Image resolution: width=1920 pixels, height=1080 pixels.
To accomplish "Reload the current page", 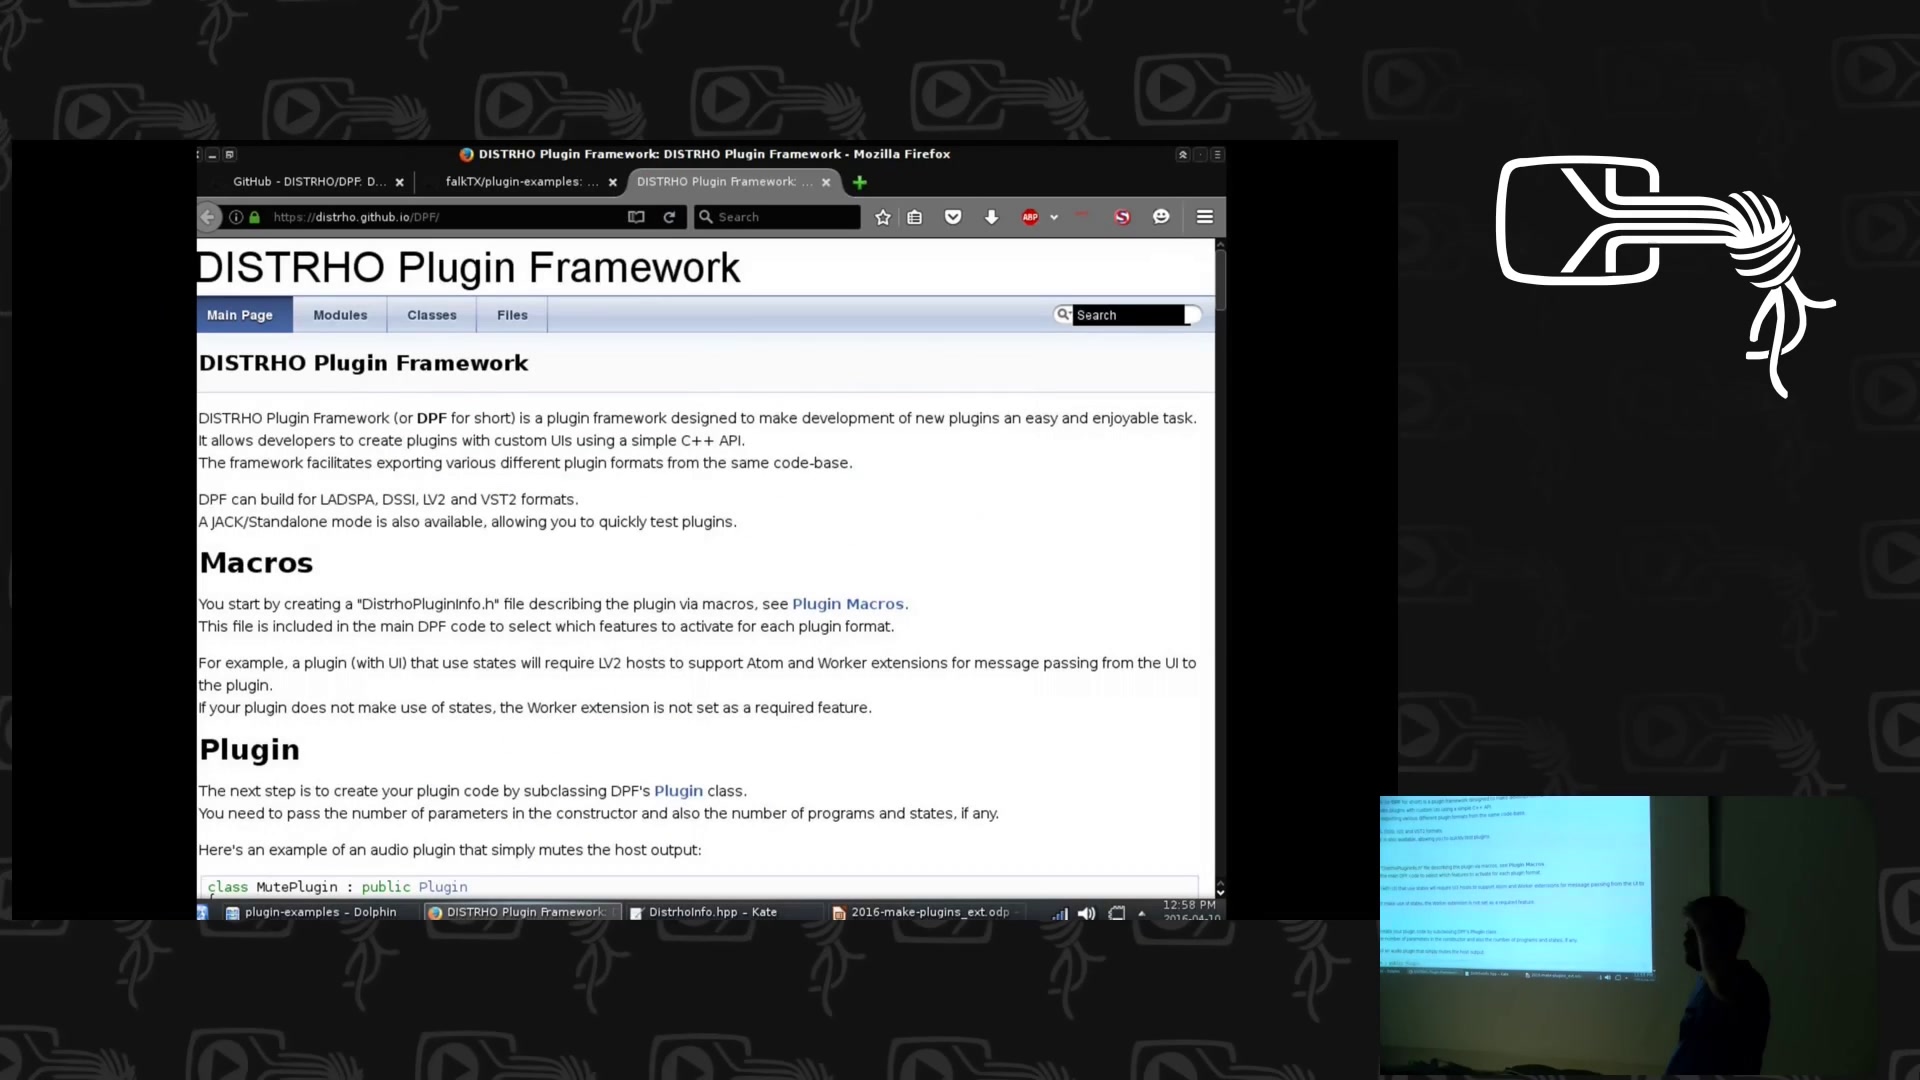I will [669, 217].
